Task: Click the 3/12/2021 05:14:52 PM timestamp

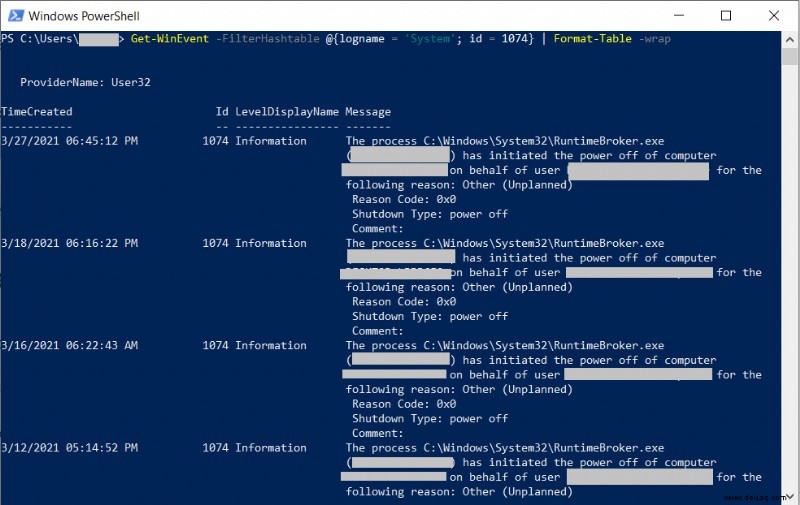Action: pyautogui.click(x=69, y=448)
